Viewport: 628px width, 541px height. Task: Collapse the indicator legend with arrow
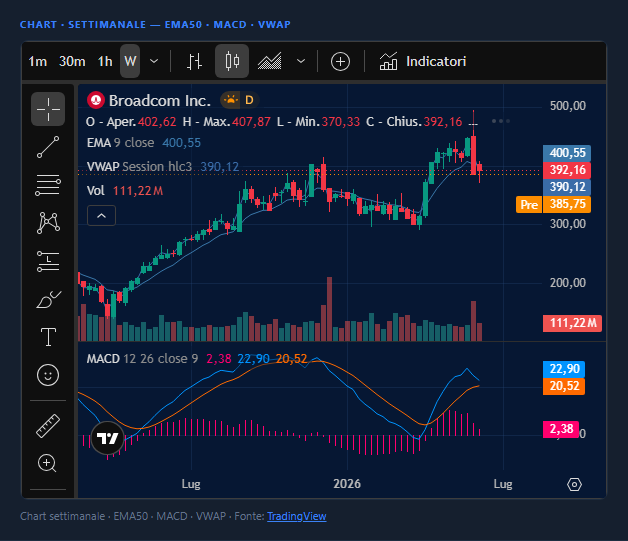(101, 216)
